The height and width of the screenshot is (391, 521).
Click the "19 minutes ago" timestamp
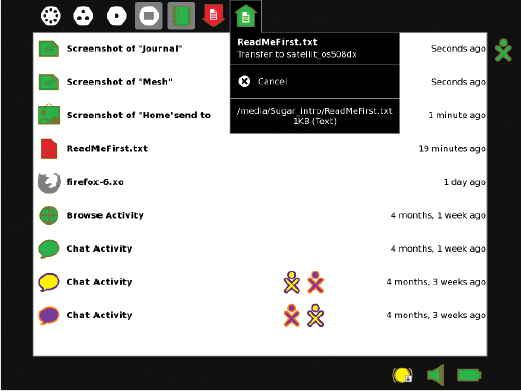pyautogui.click(x=452, y=149)
